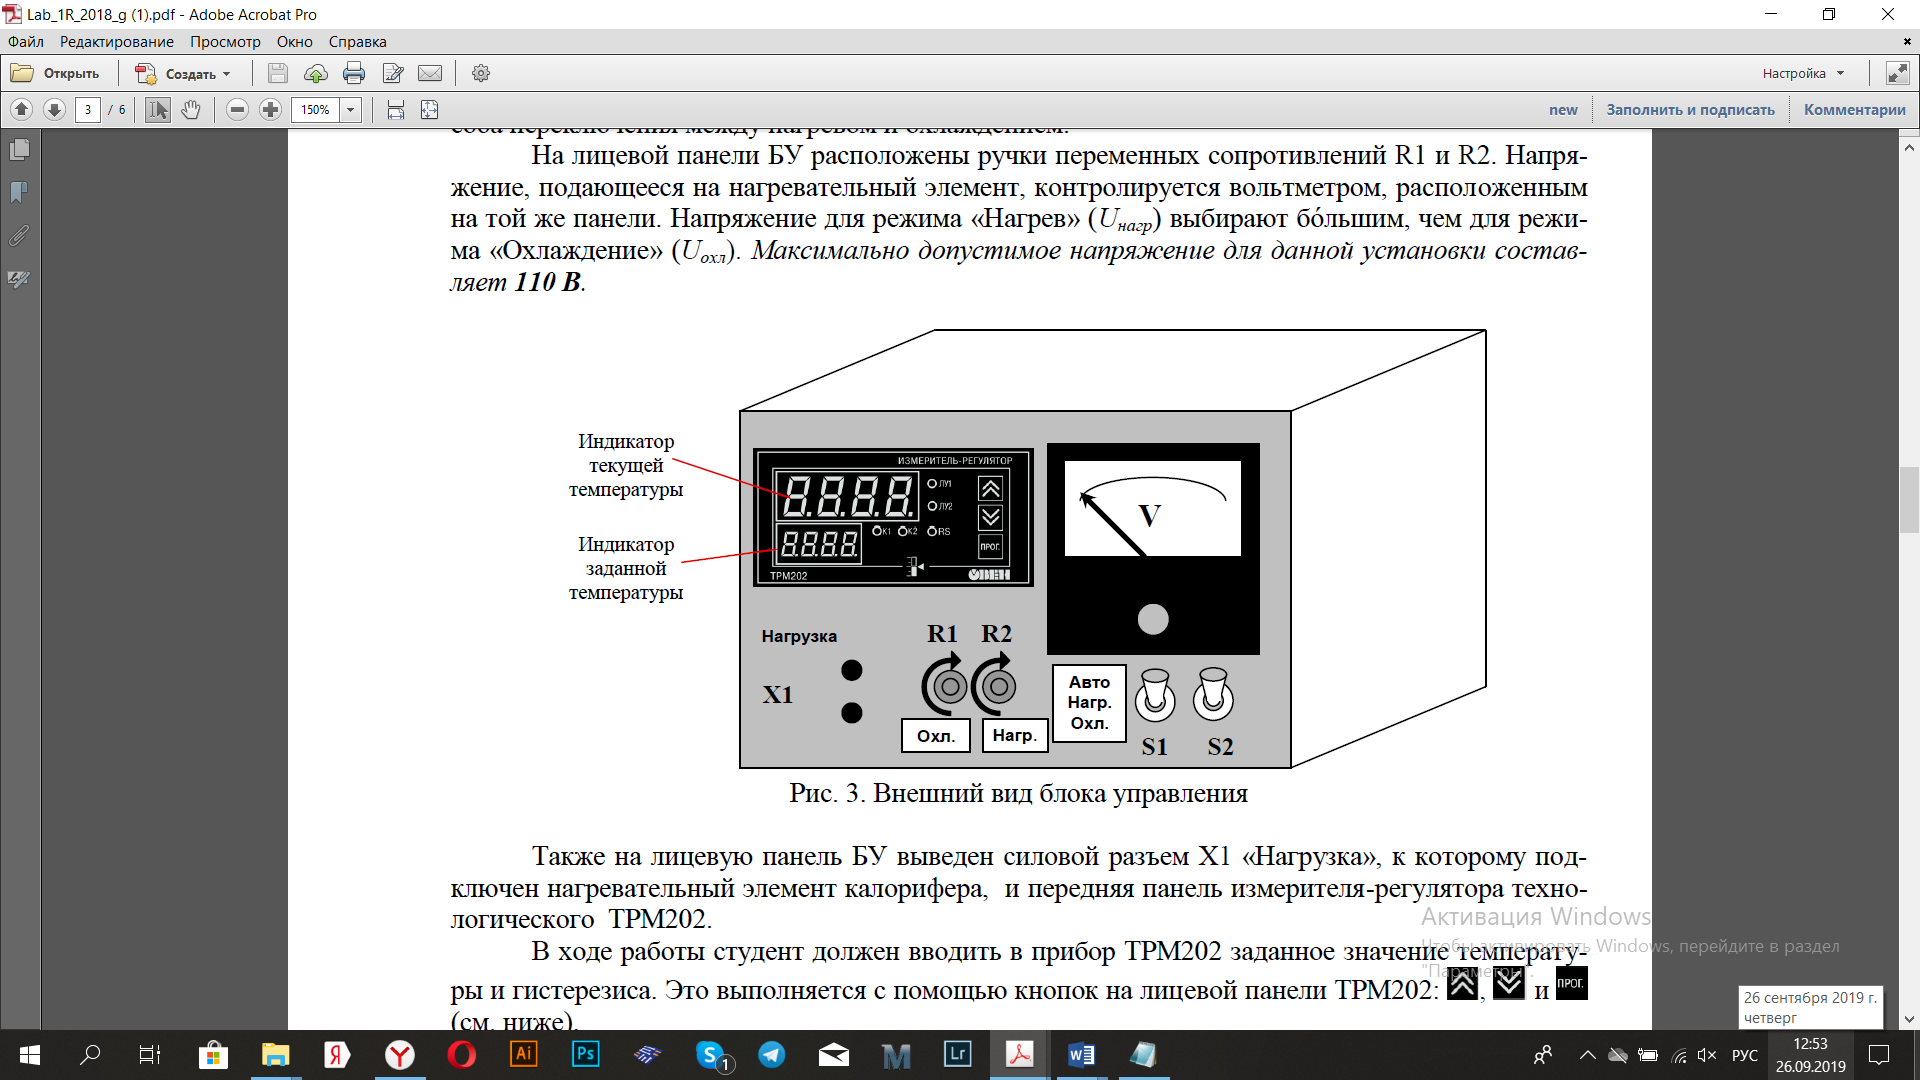This screenshot has width=1920, height=1080.
Task: Go to previous page arrow
Action: [x=21, y=110]
